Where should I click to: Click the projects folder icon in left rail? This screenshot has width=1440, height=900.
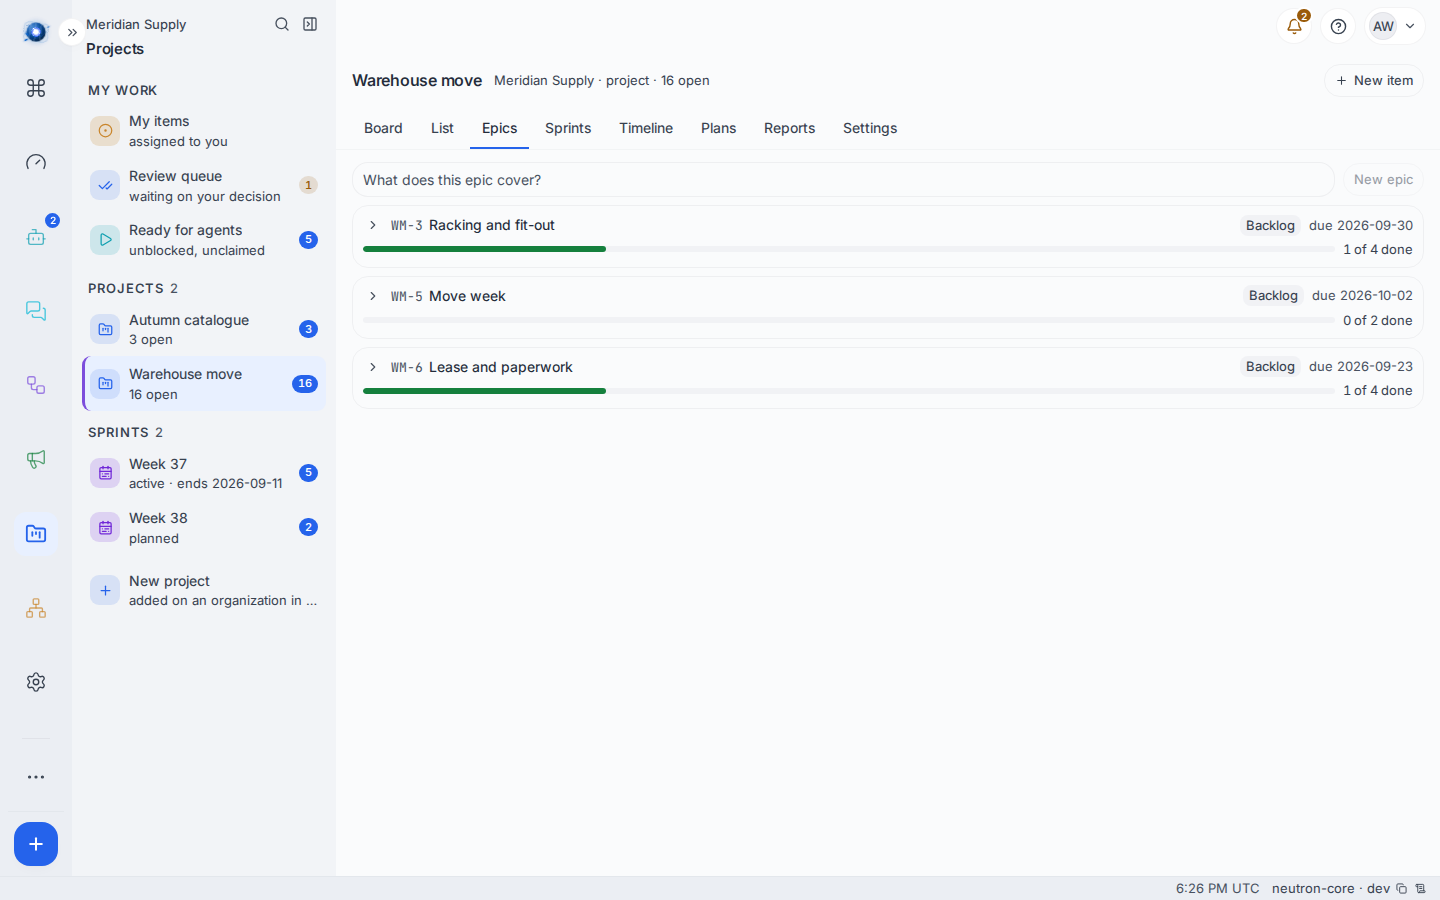[36, 534]
